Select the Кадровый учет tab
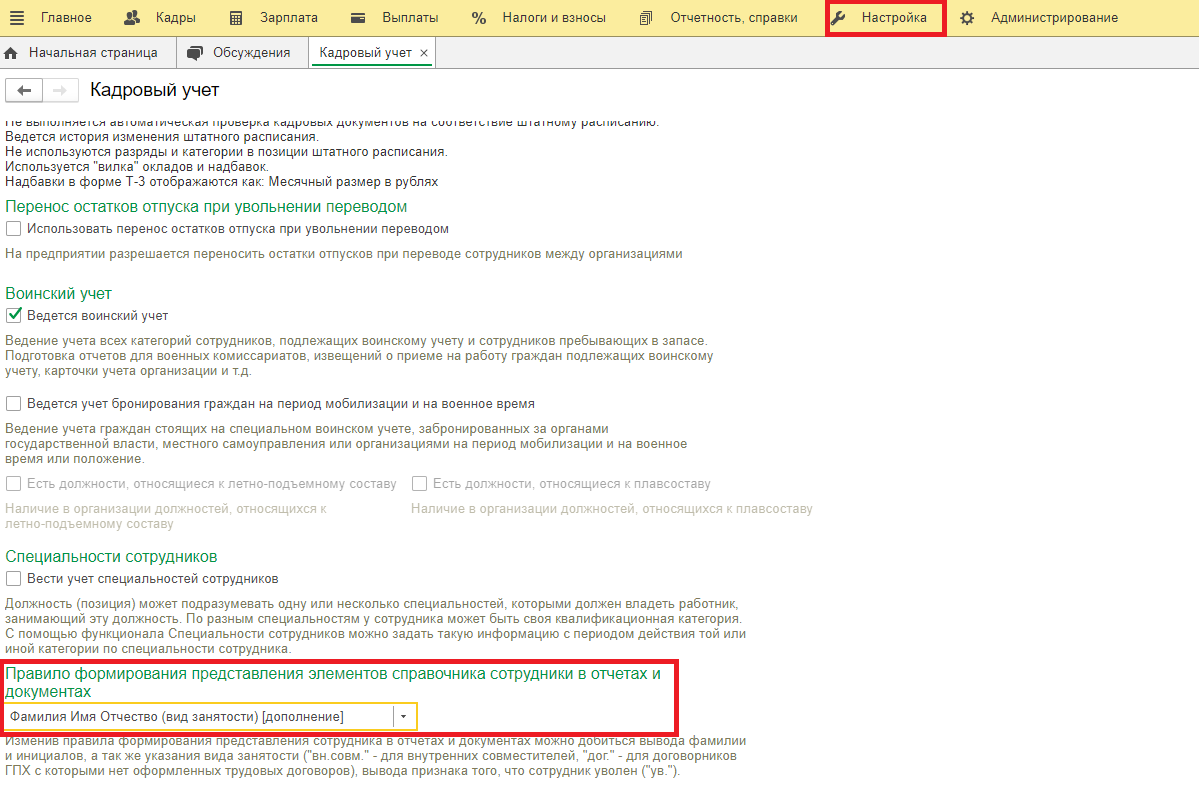The height and width of the screenshot is (785, 1199). pos(366,53)
